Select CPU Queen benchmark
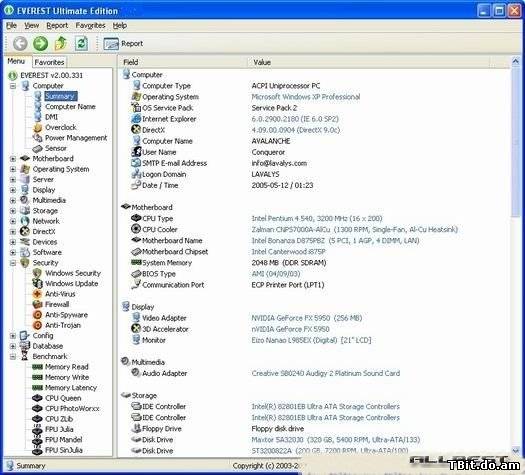The width and height of the screenshot is (525, 475). [63, 398]
